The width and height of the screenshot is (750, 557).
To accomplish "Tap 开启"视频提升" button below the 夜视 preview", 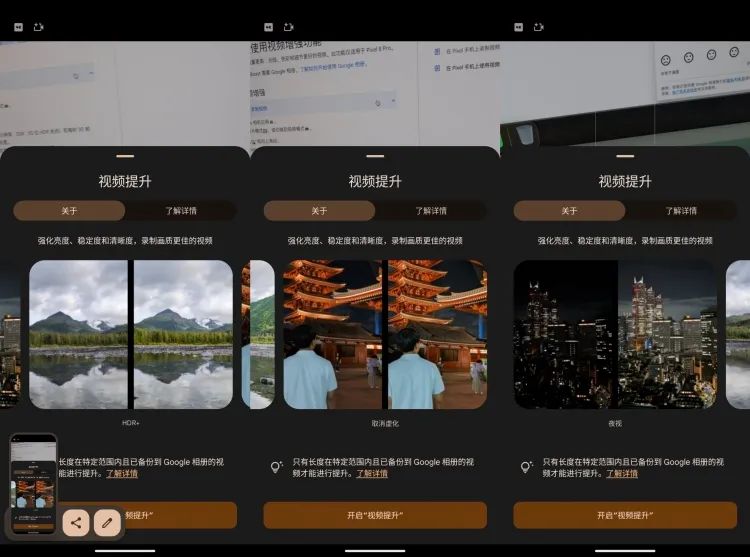I will tap(625, 515).
